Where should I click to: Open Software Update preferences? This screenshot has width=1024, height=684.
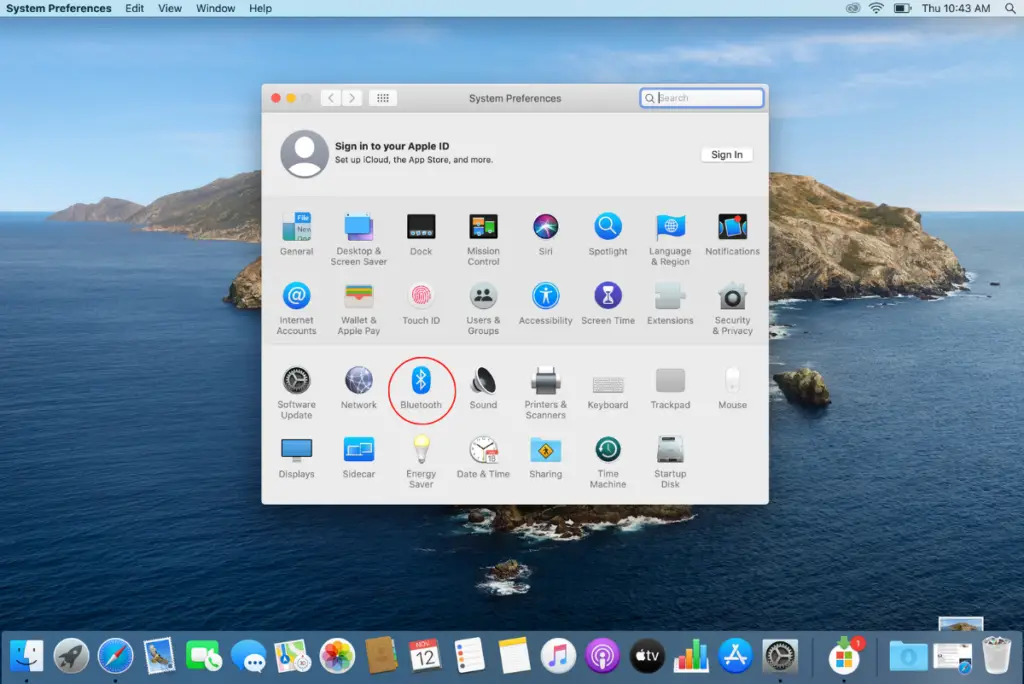click(296, 393)
